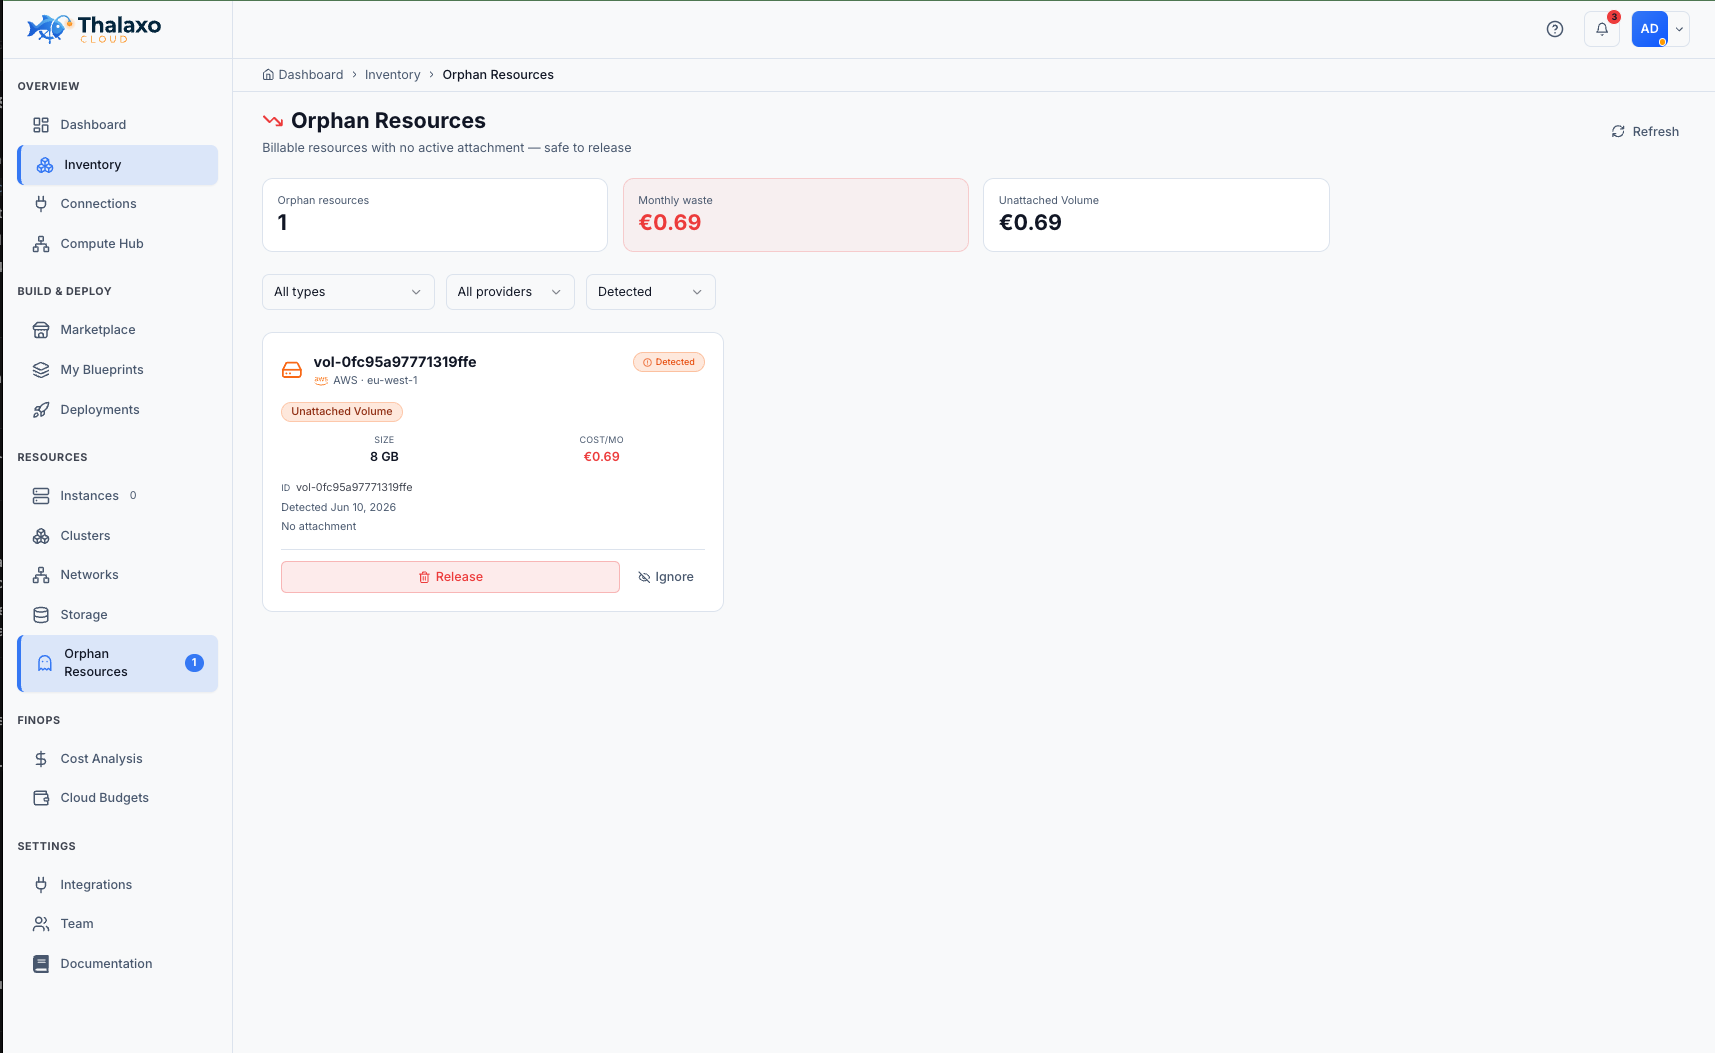Click the Dashboard grid icon in sidebar
The width and height of the screenshot is (1715, 1053).
pos(41,125)
